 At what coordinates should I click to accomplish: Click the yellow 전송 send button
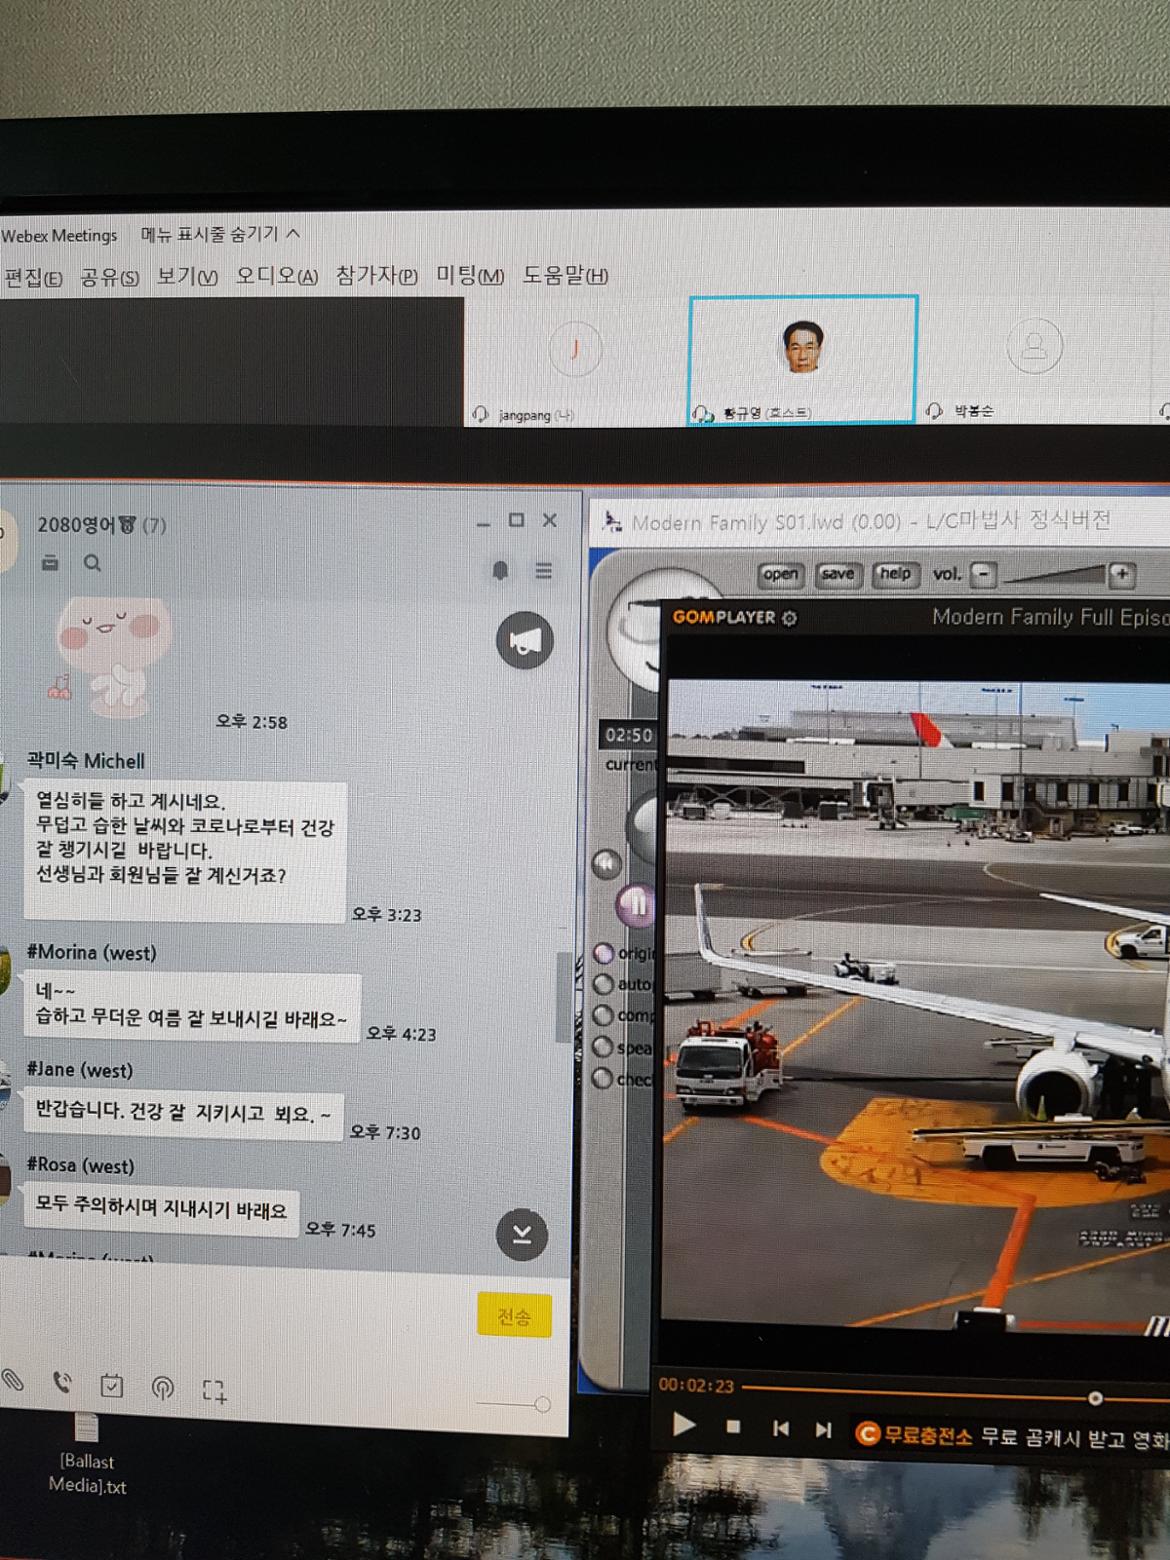click(513, 1316)
